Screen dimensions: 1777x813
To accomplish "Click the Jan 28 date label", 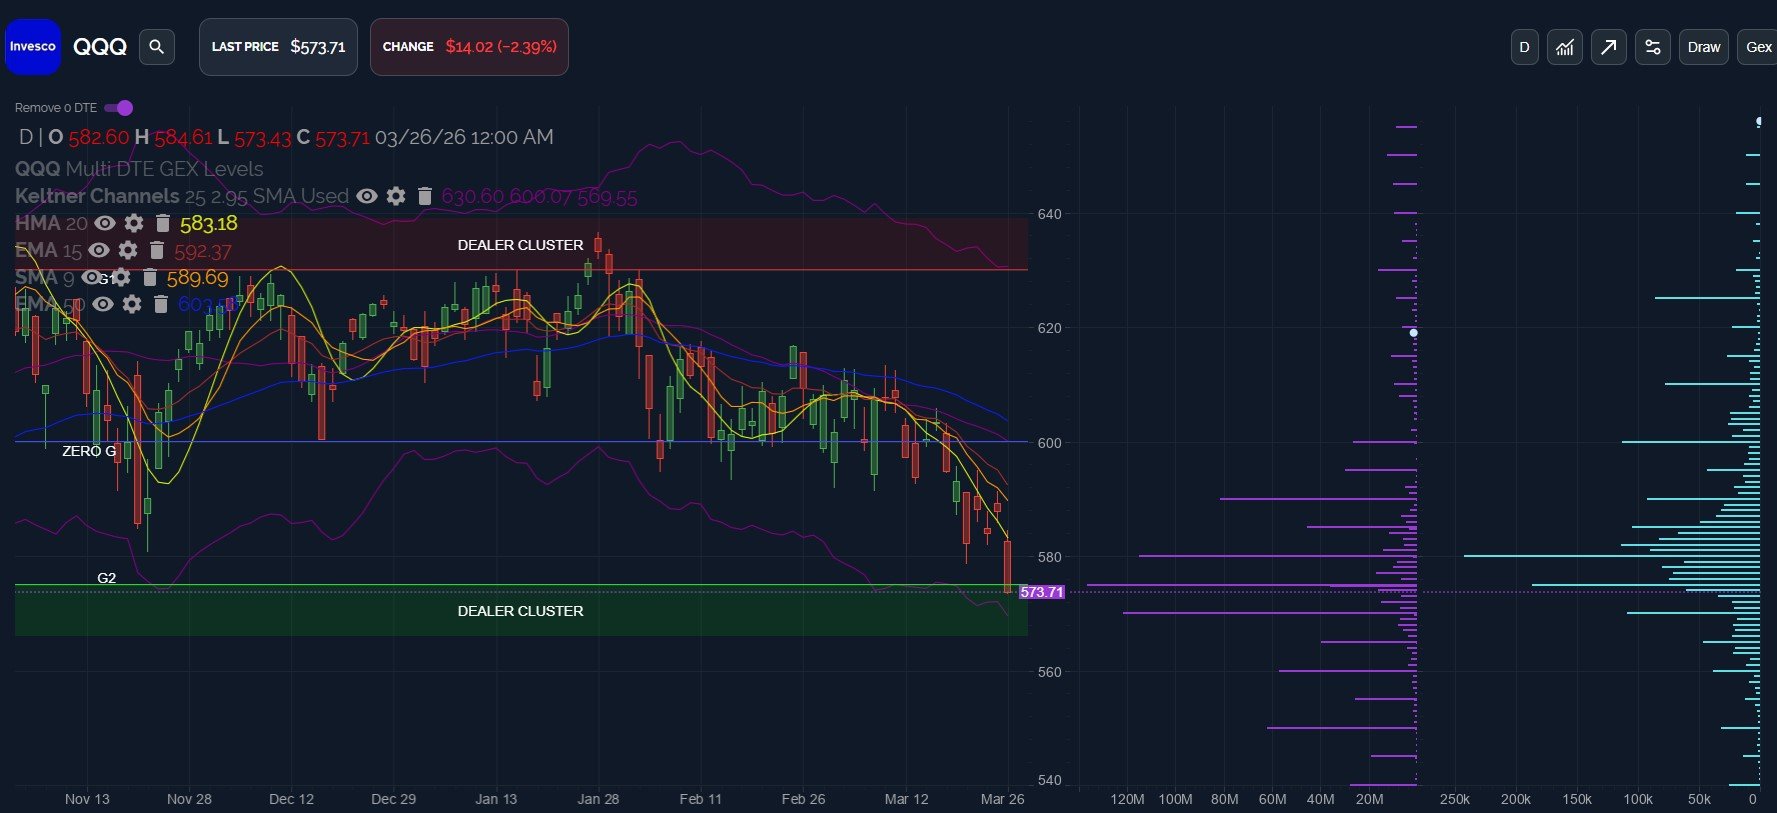I will click(598, 799).
